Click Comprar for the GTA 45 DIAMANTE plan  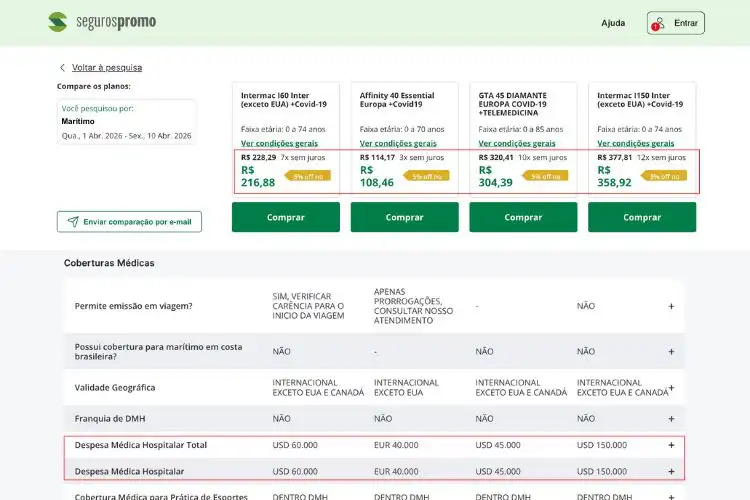(523, 217)
